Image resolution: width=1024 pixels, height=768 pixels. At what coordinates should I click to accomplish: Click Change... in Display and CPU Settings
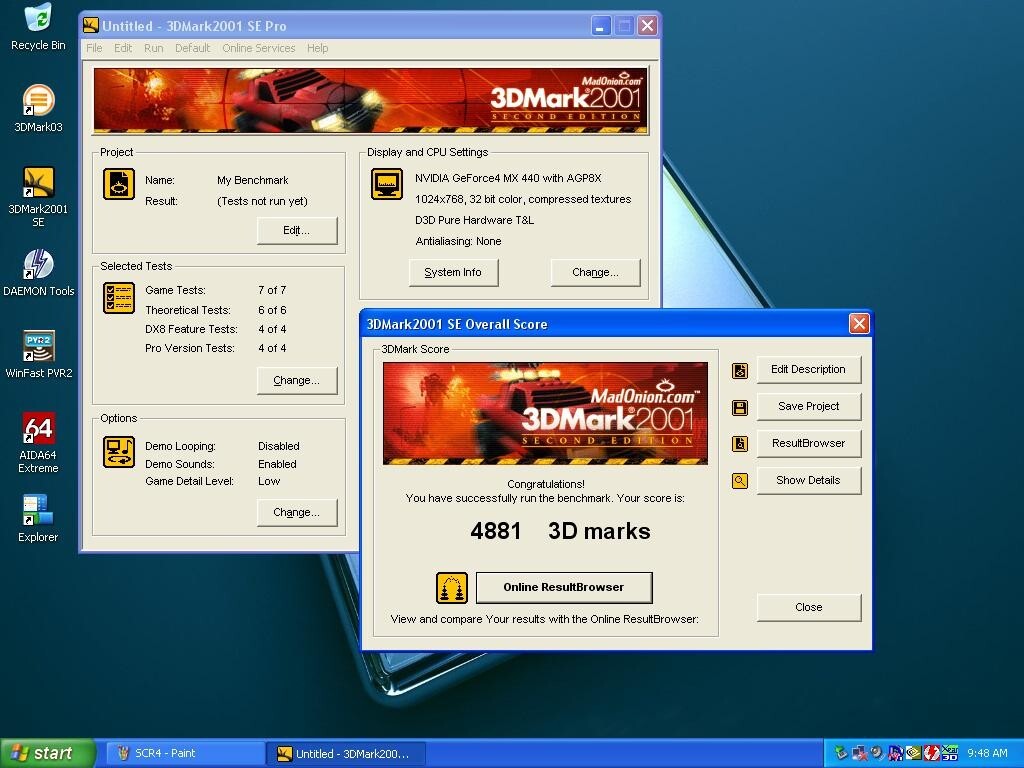(x=596, y=272)
